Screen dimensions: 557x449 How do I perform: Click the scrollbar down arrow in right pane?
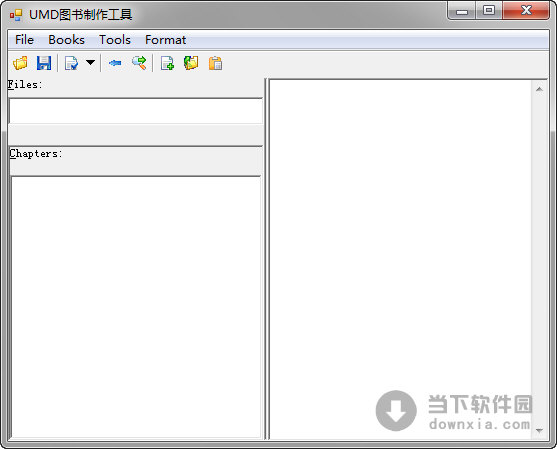click(539, 431)
